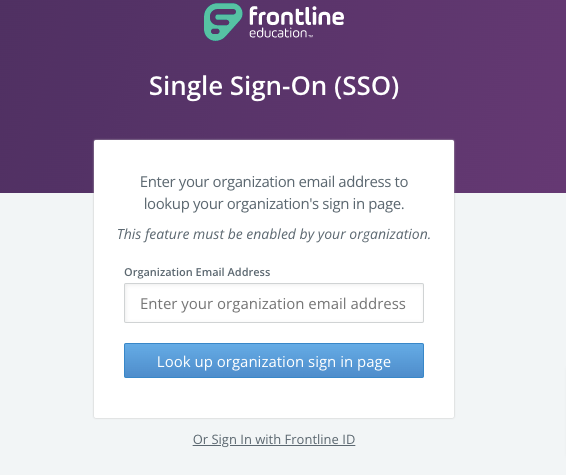Image resolution: width=566 pixels, height=475 pixels.
Task: Click the green Frontline logo icon
Action: [222, 22]
